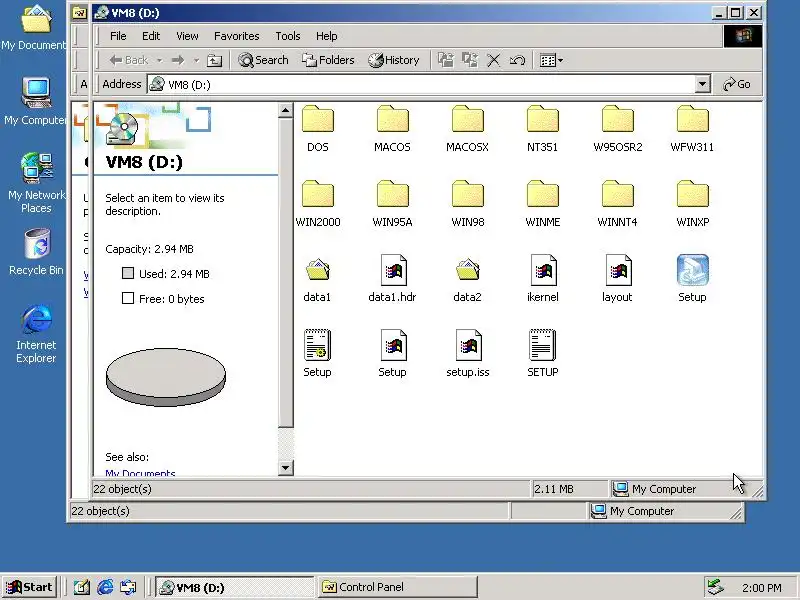
Task: Click the VM8 (D:) taskbar button
Action: (235, 587)
